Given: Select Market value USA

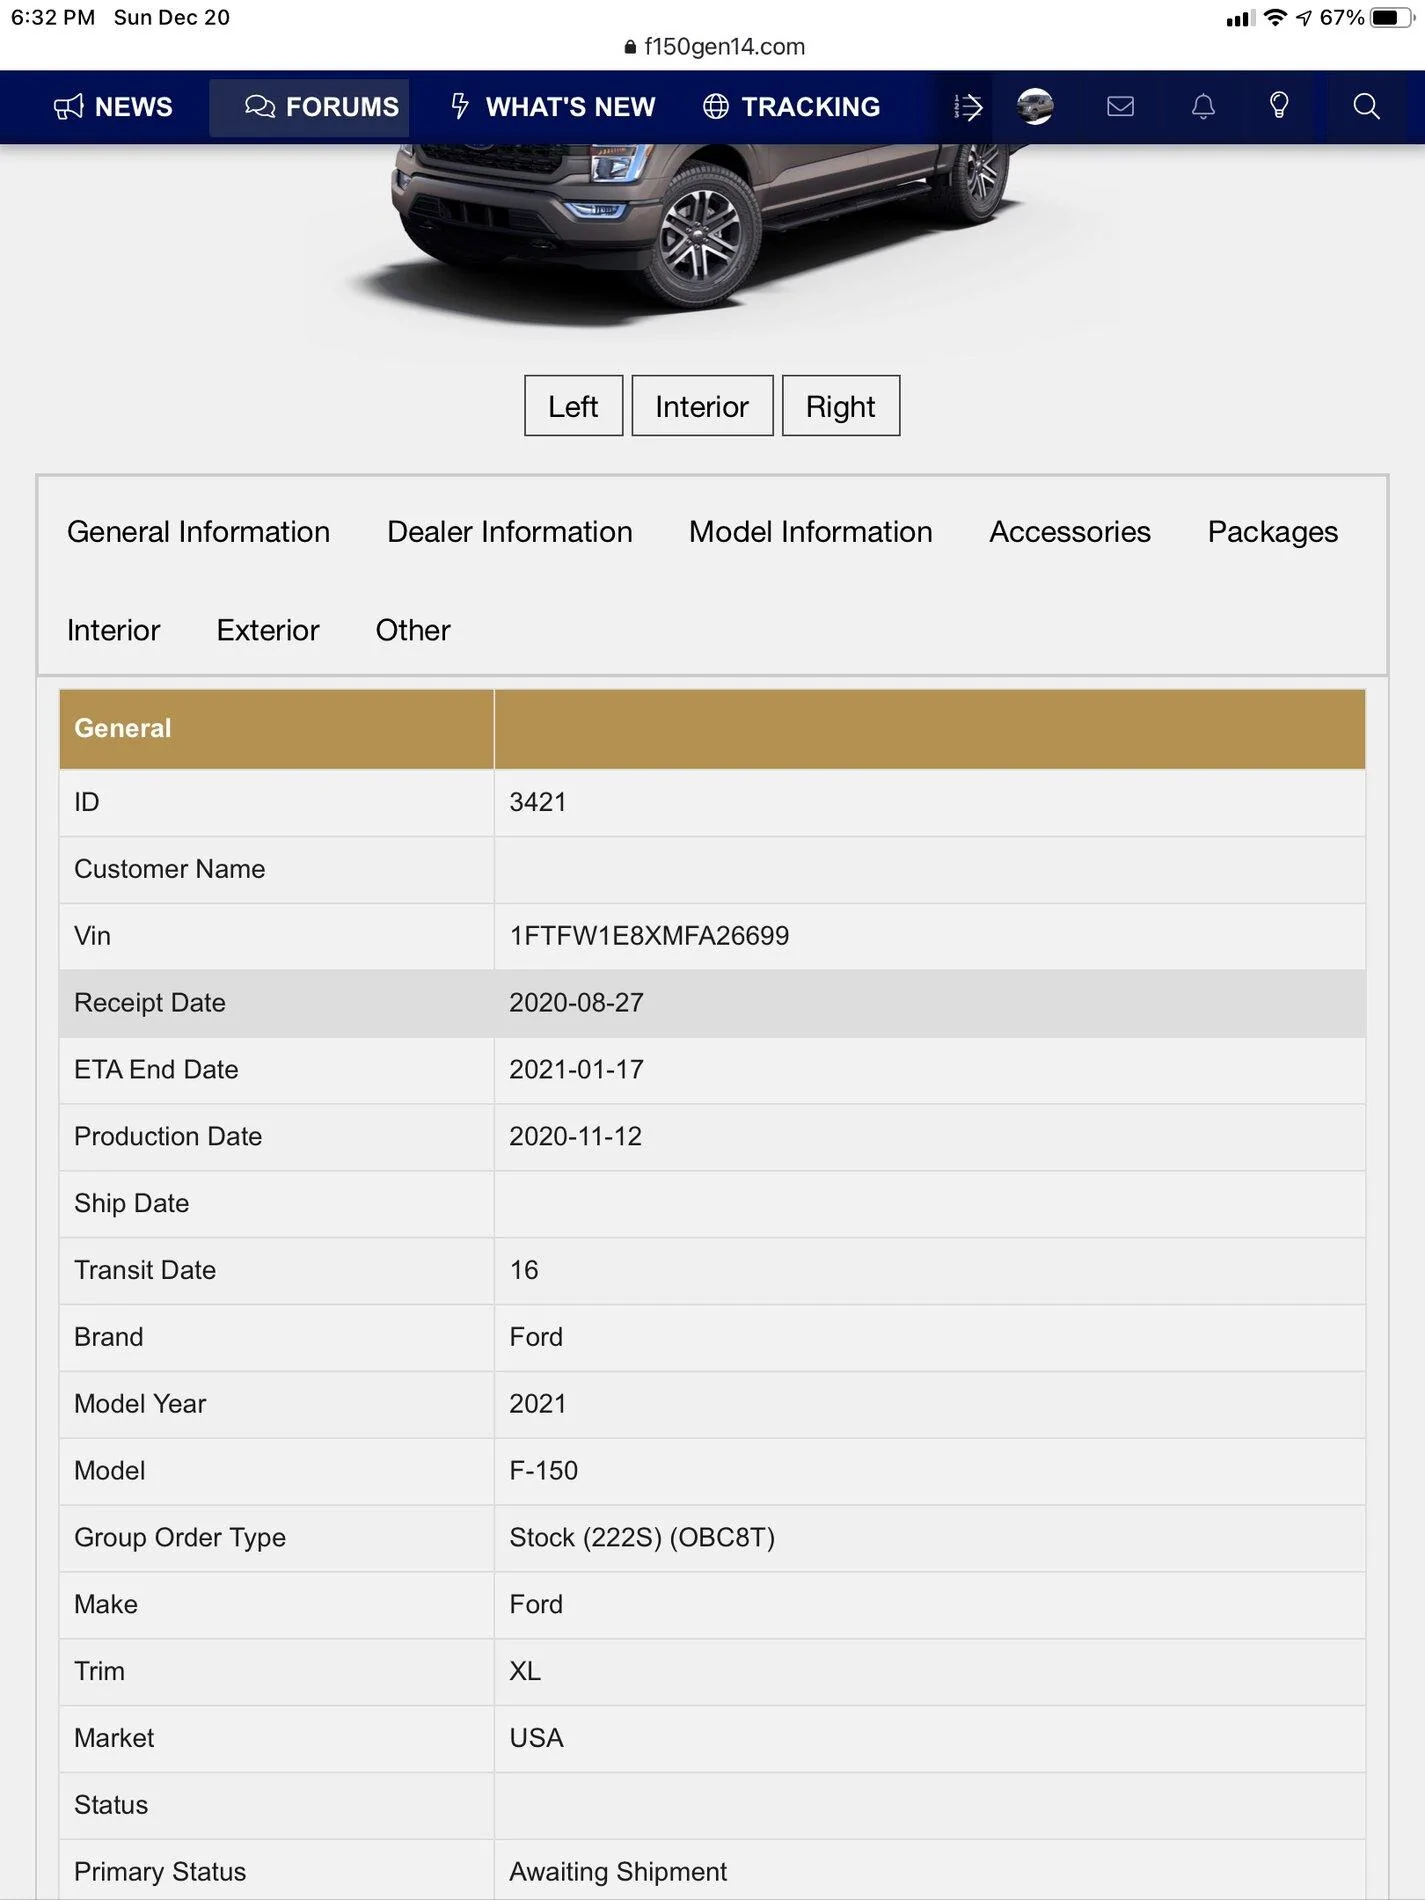Looking at the screenshot, I should 537,1738.
